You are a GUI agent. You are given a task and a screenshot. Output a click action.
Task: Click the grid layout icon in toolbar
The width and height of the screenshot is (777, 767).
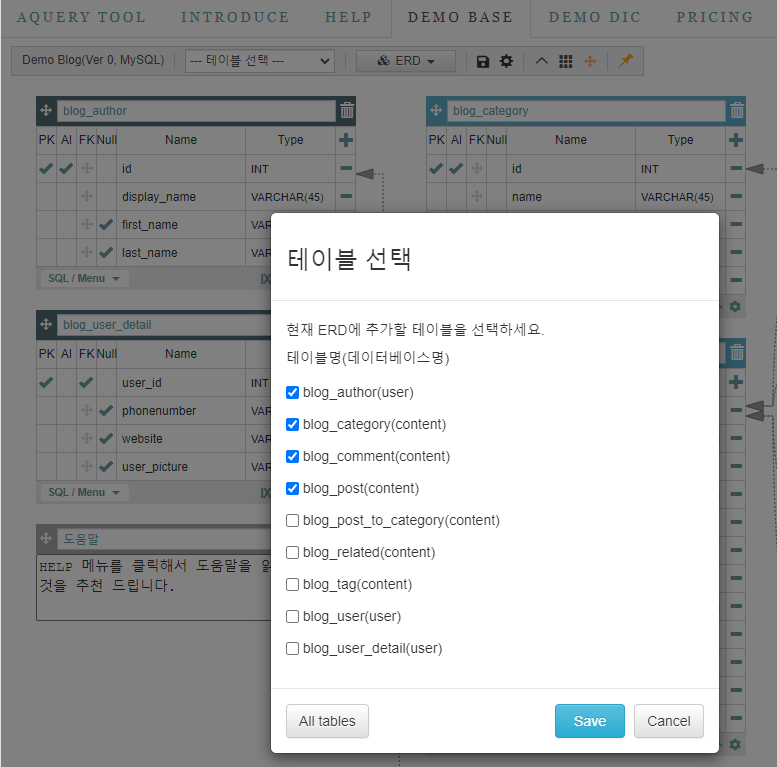point(566,61)
